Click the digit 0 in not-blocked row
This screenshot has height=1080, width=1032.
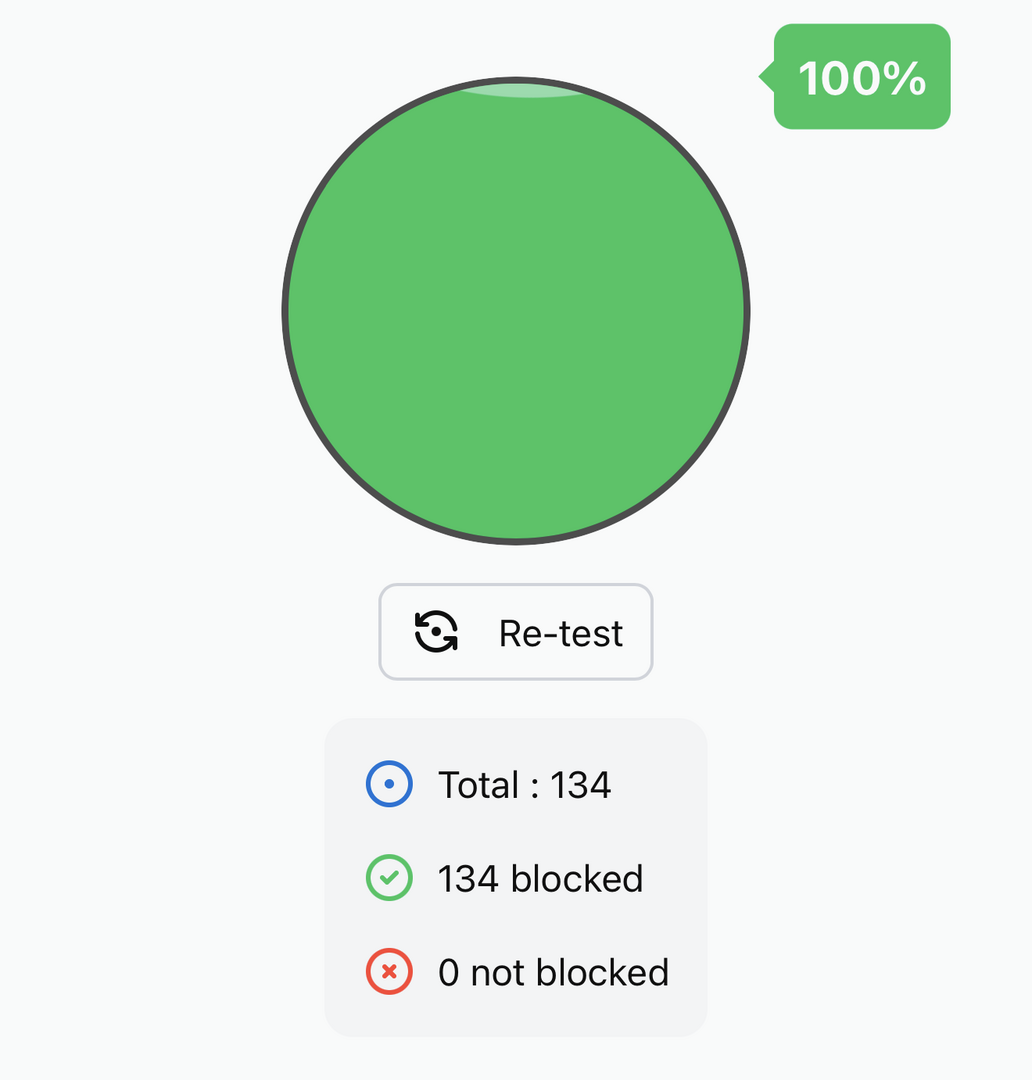pyautogui.click(x=449, y=973)
